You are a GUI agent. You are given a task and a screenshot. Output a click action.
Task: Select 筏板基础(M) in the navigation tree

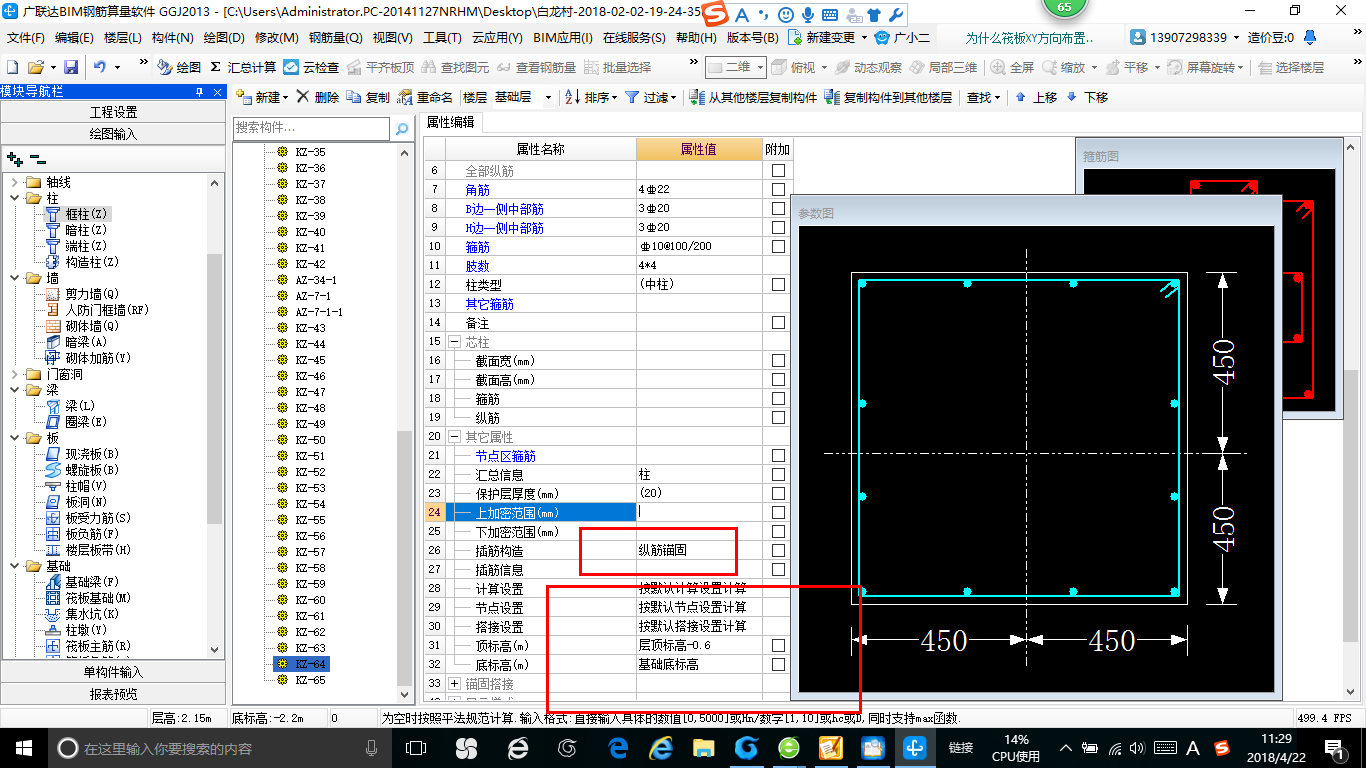(99, 598)
